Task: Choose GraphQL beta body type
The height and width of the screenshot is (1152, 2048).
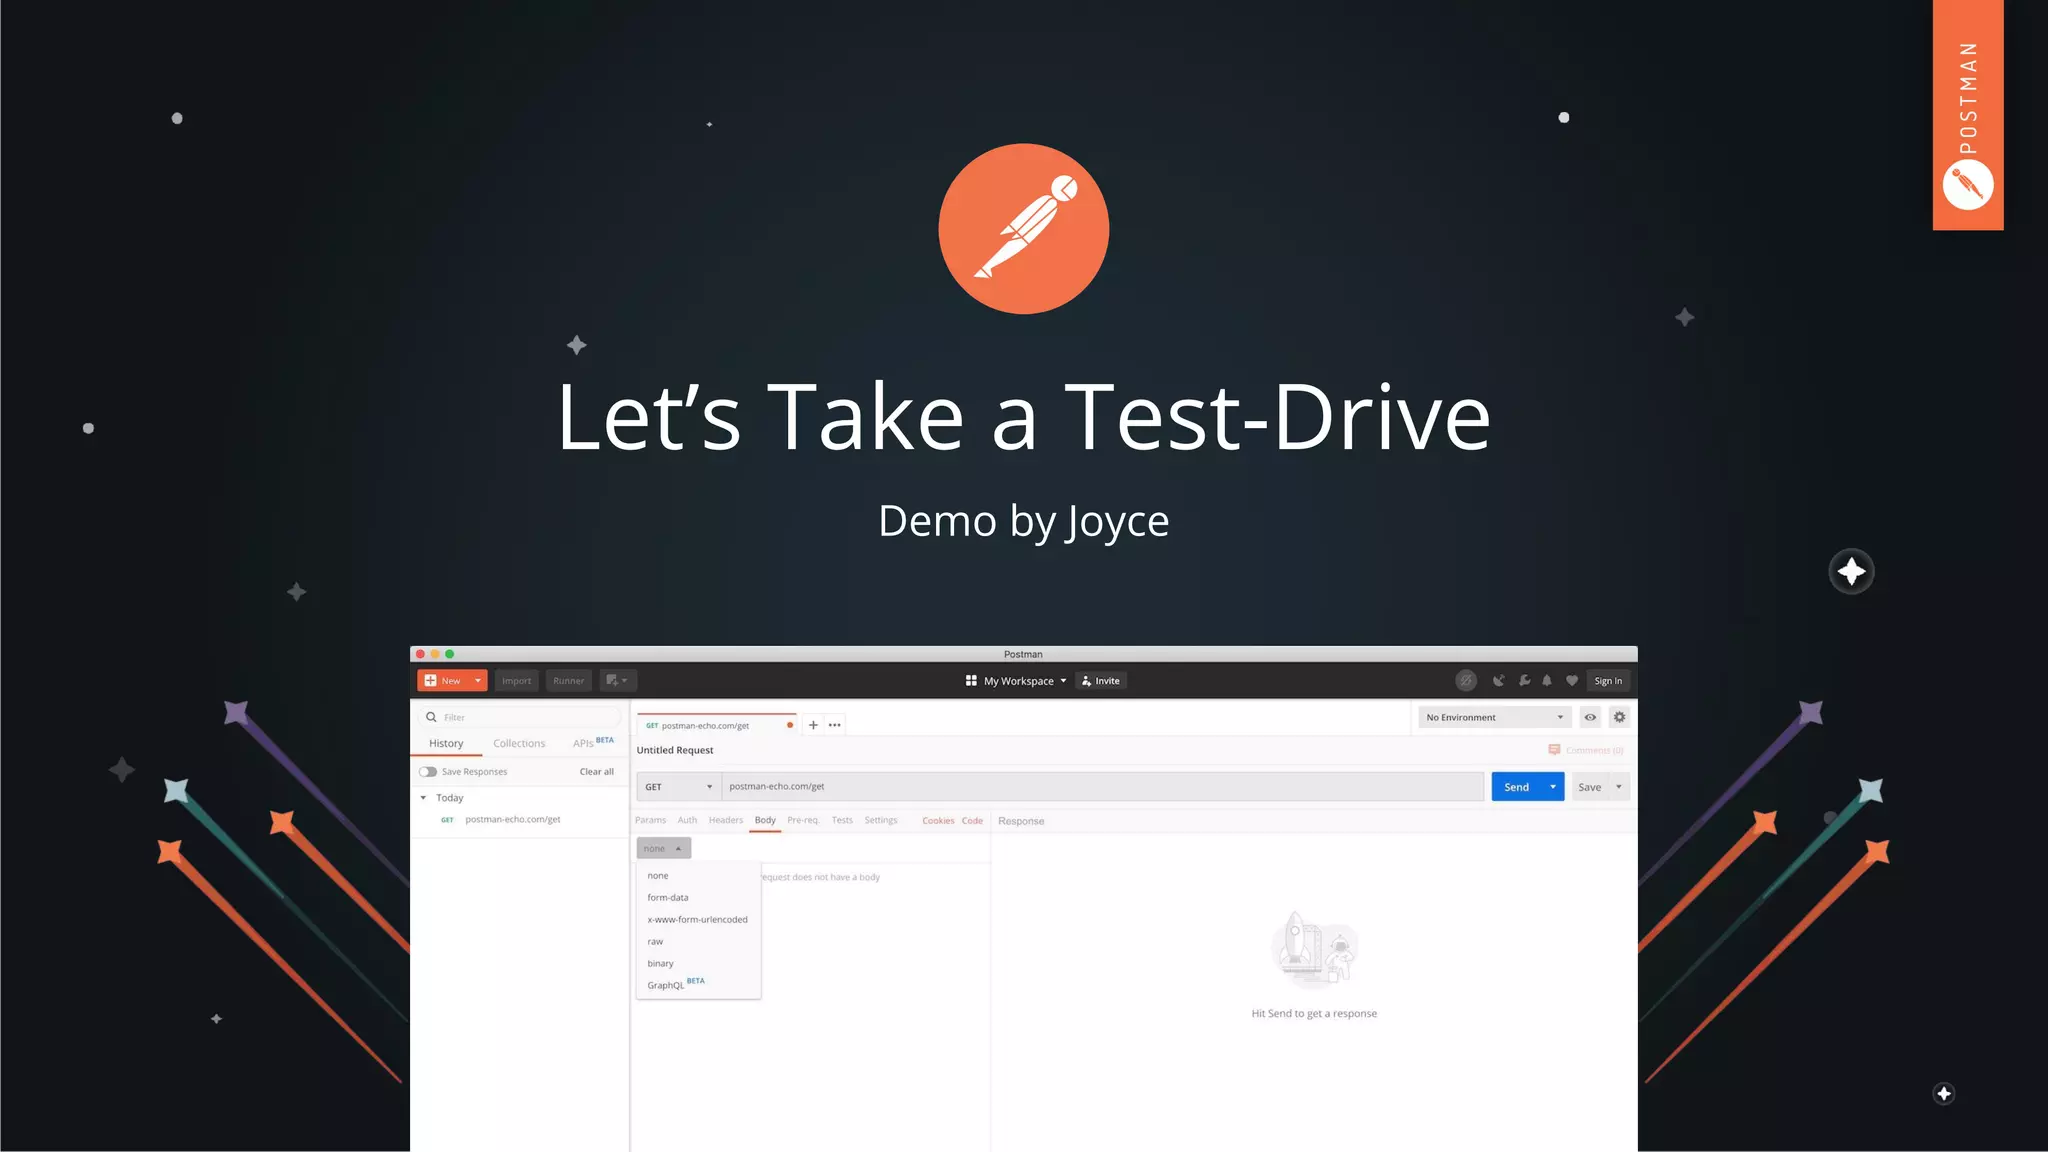Action: pos(698,985)
